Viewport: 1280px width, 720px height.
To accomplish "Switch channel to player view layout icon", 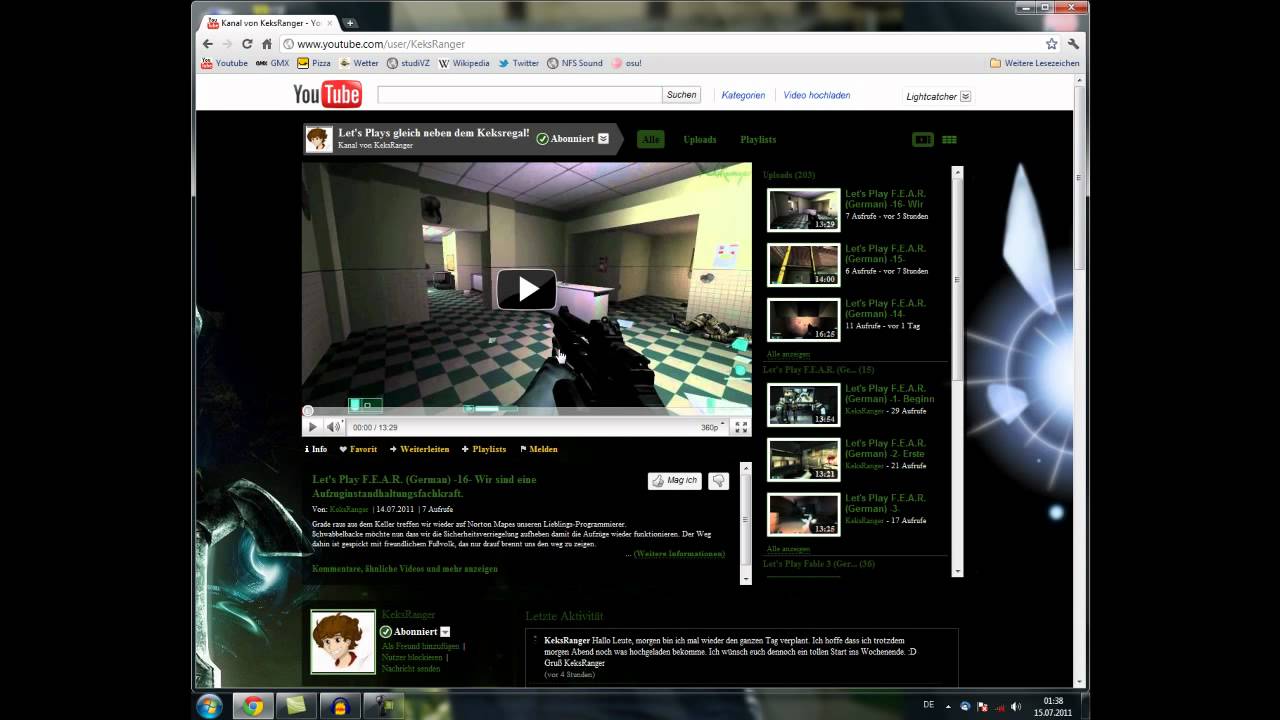I will coord(923,140).
